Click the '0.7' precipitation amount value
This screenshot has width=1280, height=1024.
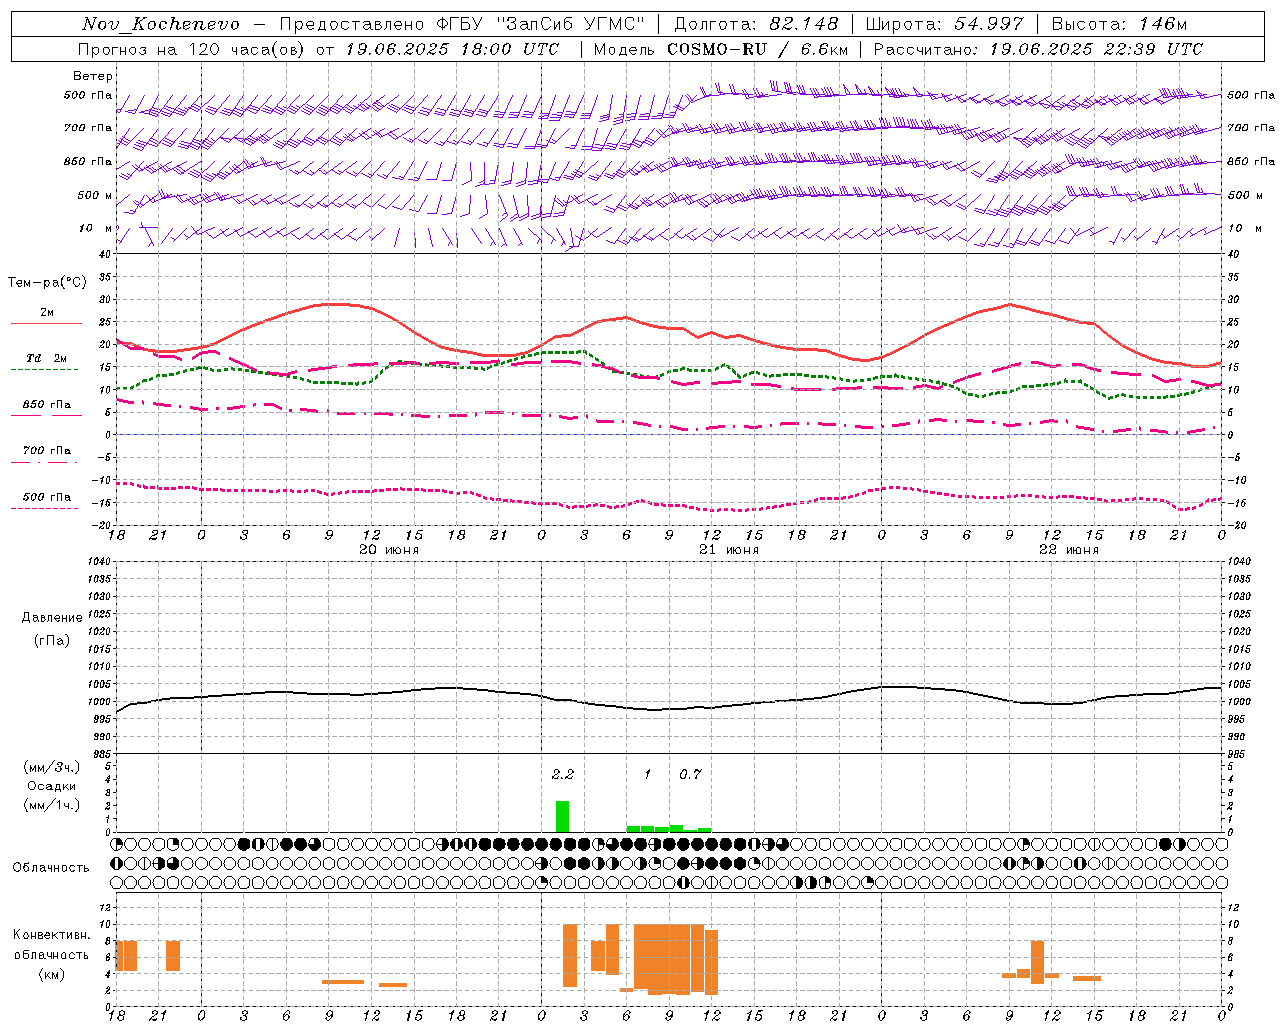tap(690, 774)
